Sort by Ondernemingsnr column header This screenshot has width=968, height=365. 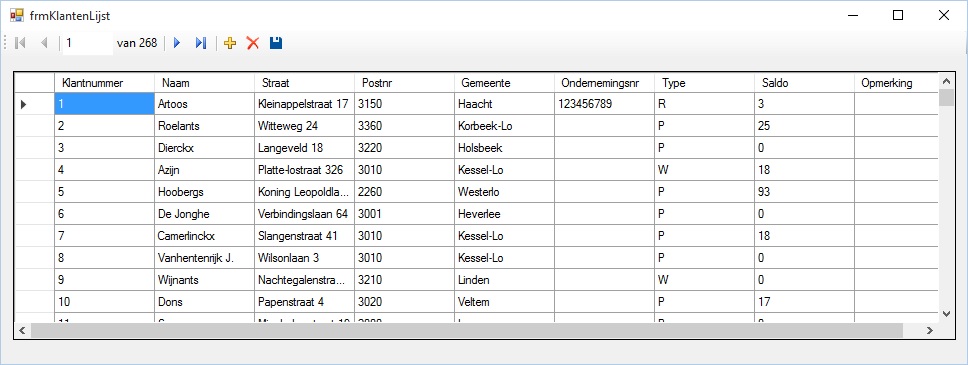click(x=604, y=83)
